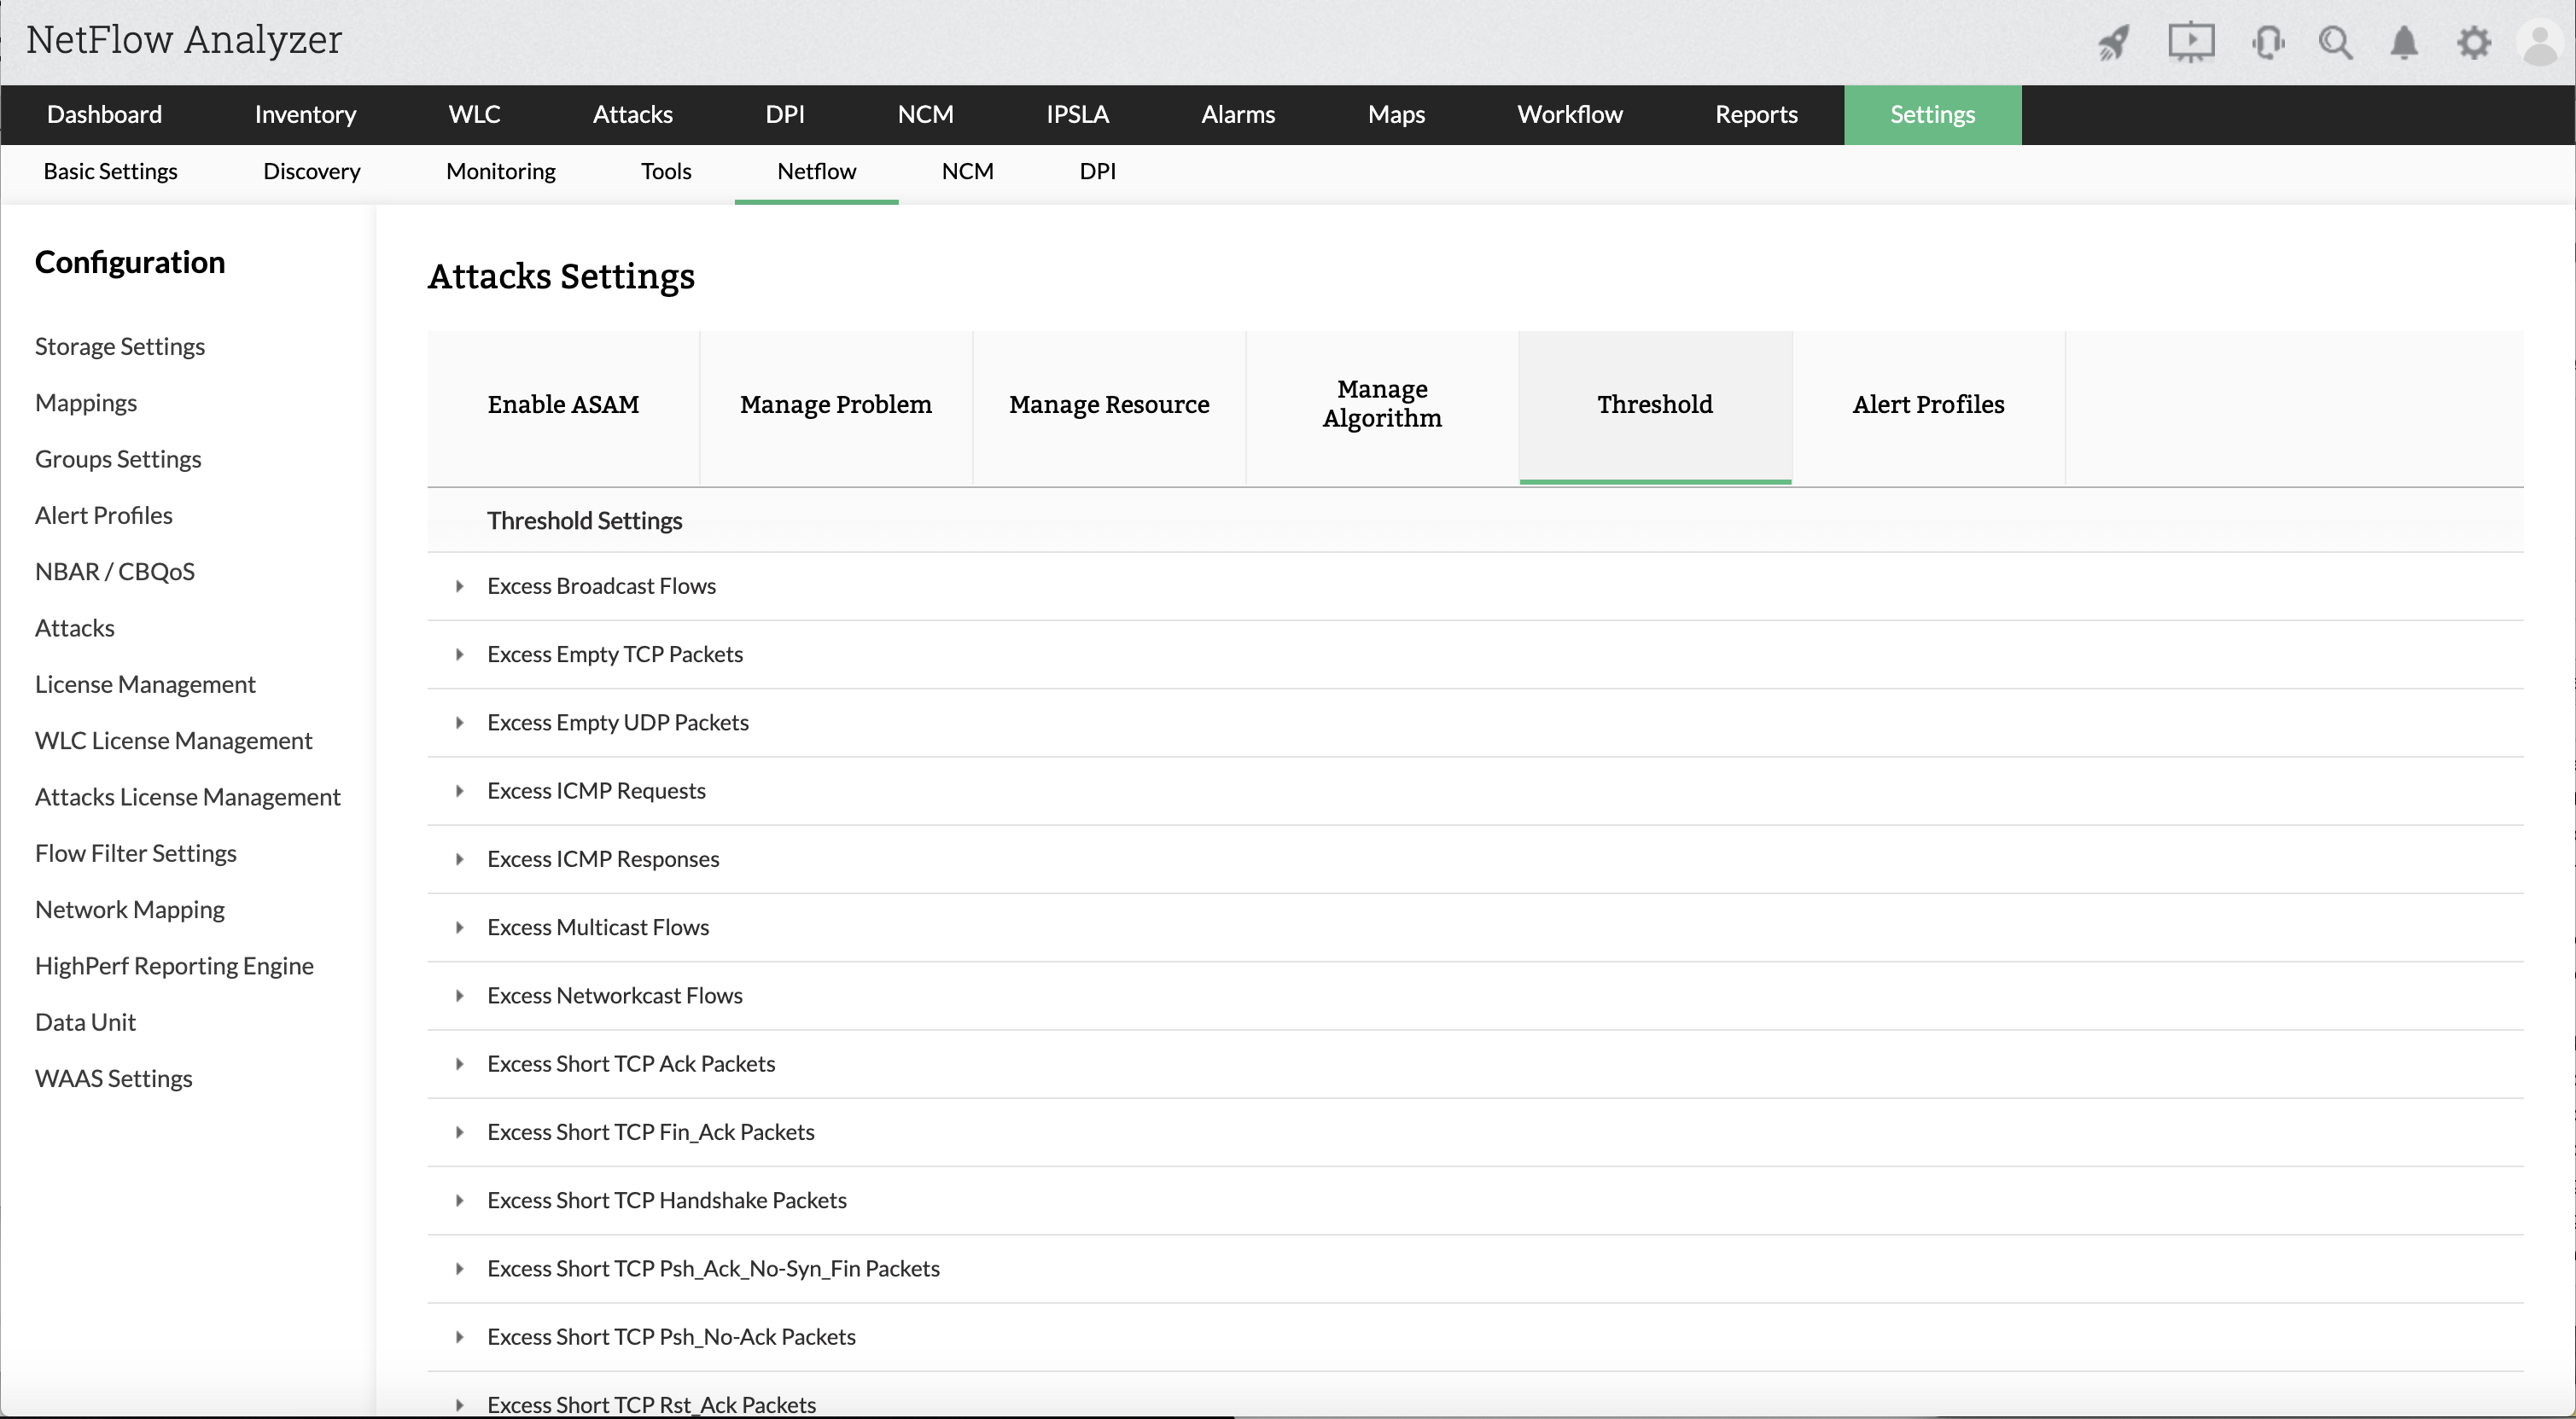
Task: Open Flow Filter Settings link
Action: (136, 853)
